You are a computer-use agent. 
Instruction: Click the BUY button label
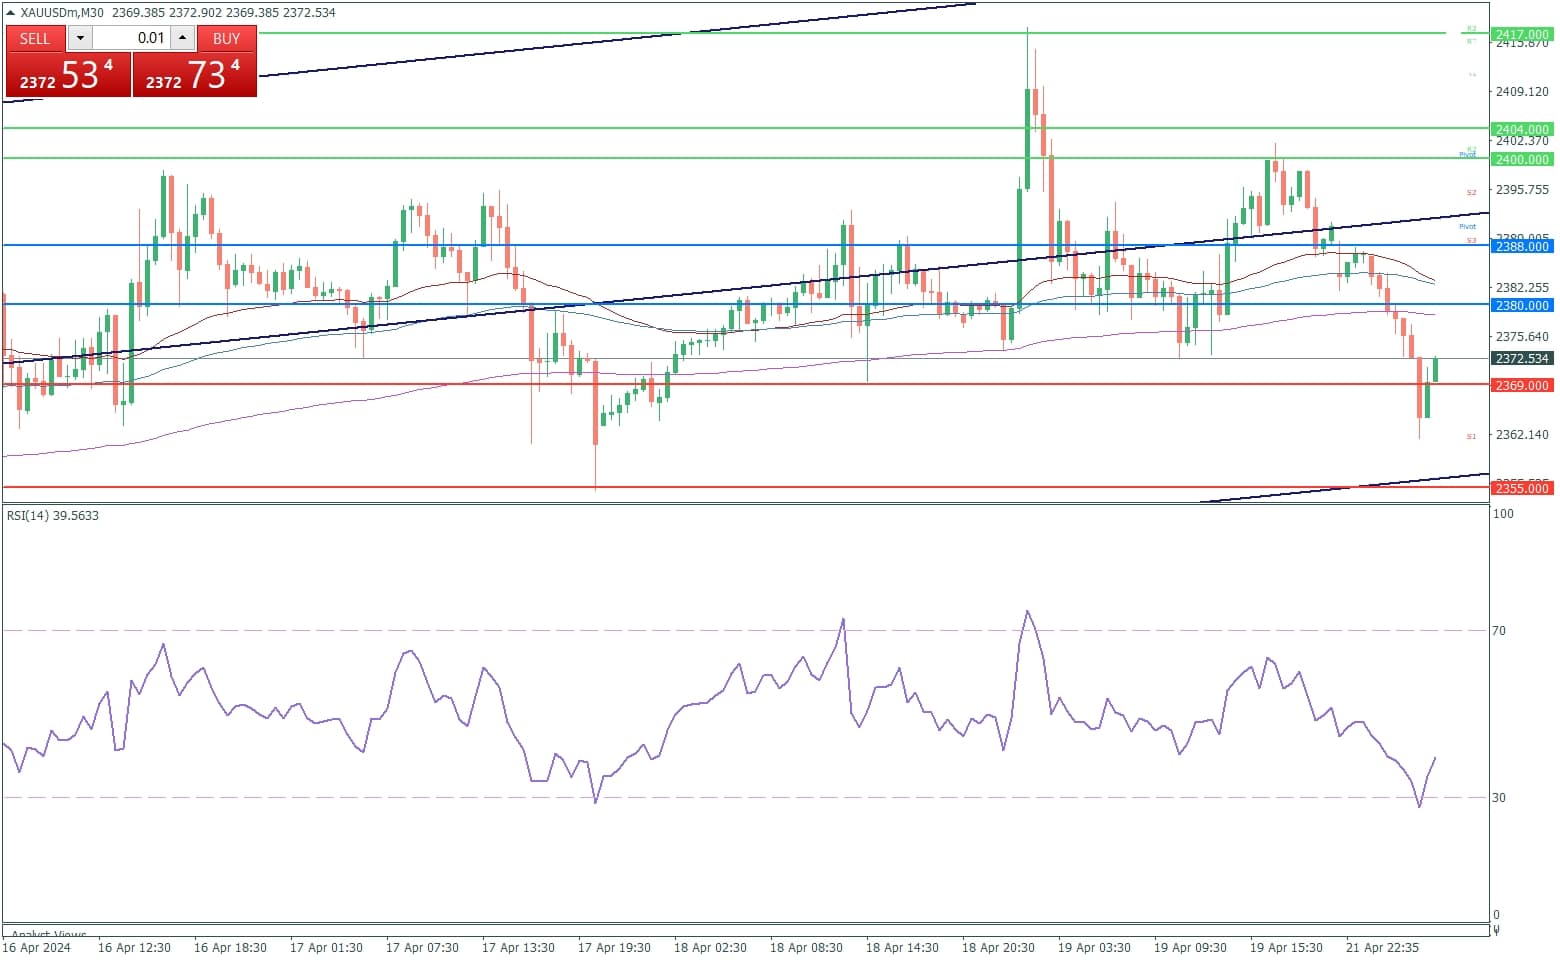[x=227, y=38]
